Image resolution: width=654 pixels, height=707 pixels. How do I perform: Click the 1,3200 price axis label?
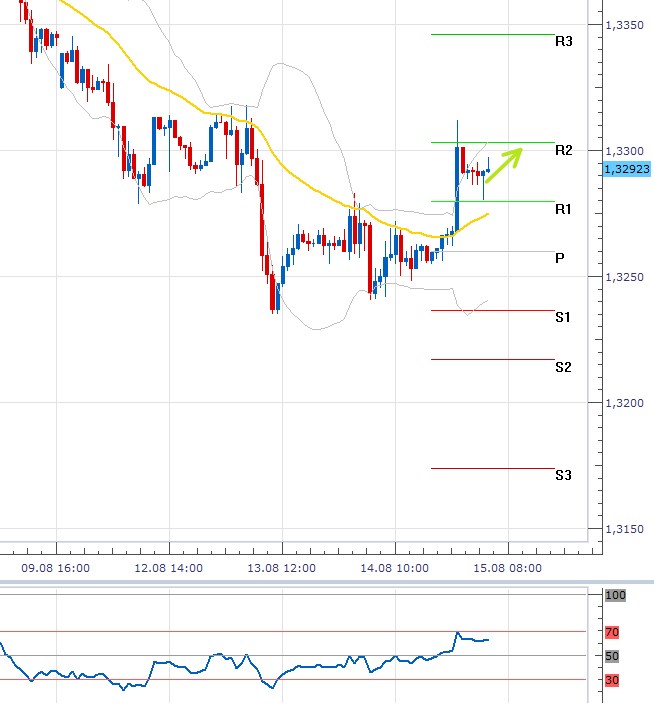coord(624,403)
